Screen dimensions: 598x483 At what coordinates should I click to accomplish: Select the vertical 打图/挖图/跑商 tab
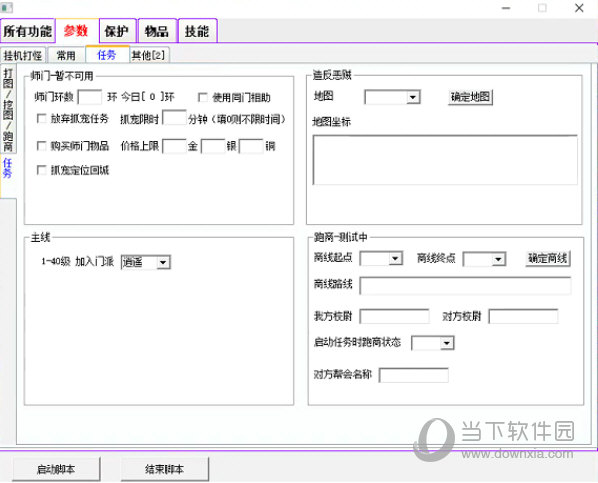[8, 109]
